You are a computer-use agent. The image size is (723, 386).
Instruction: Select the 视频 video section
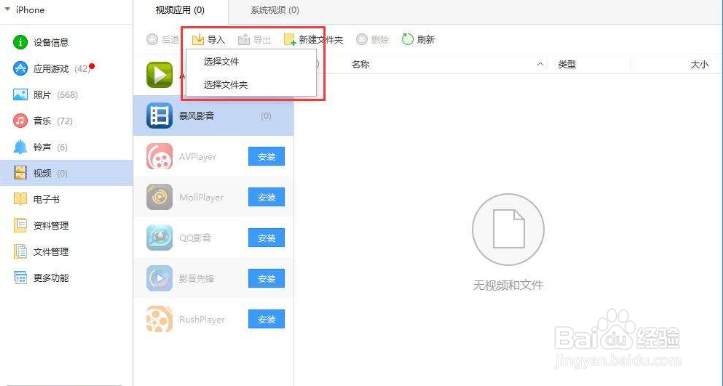click(66, 173)
